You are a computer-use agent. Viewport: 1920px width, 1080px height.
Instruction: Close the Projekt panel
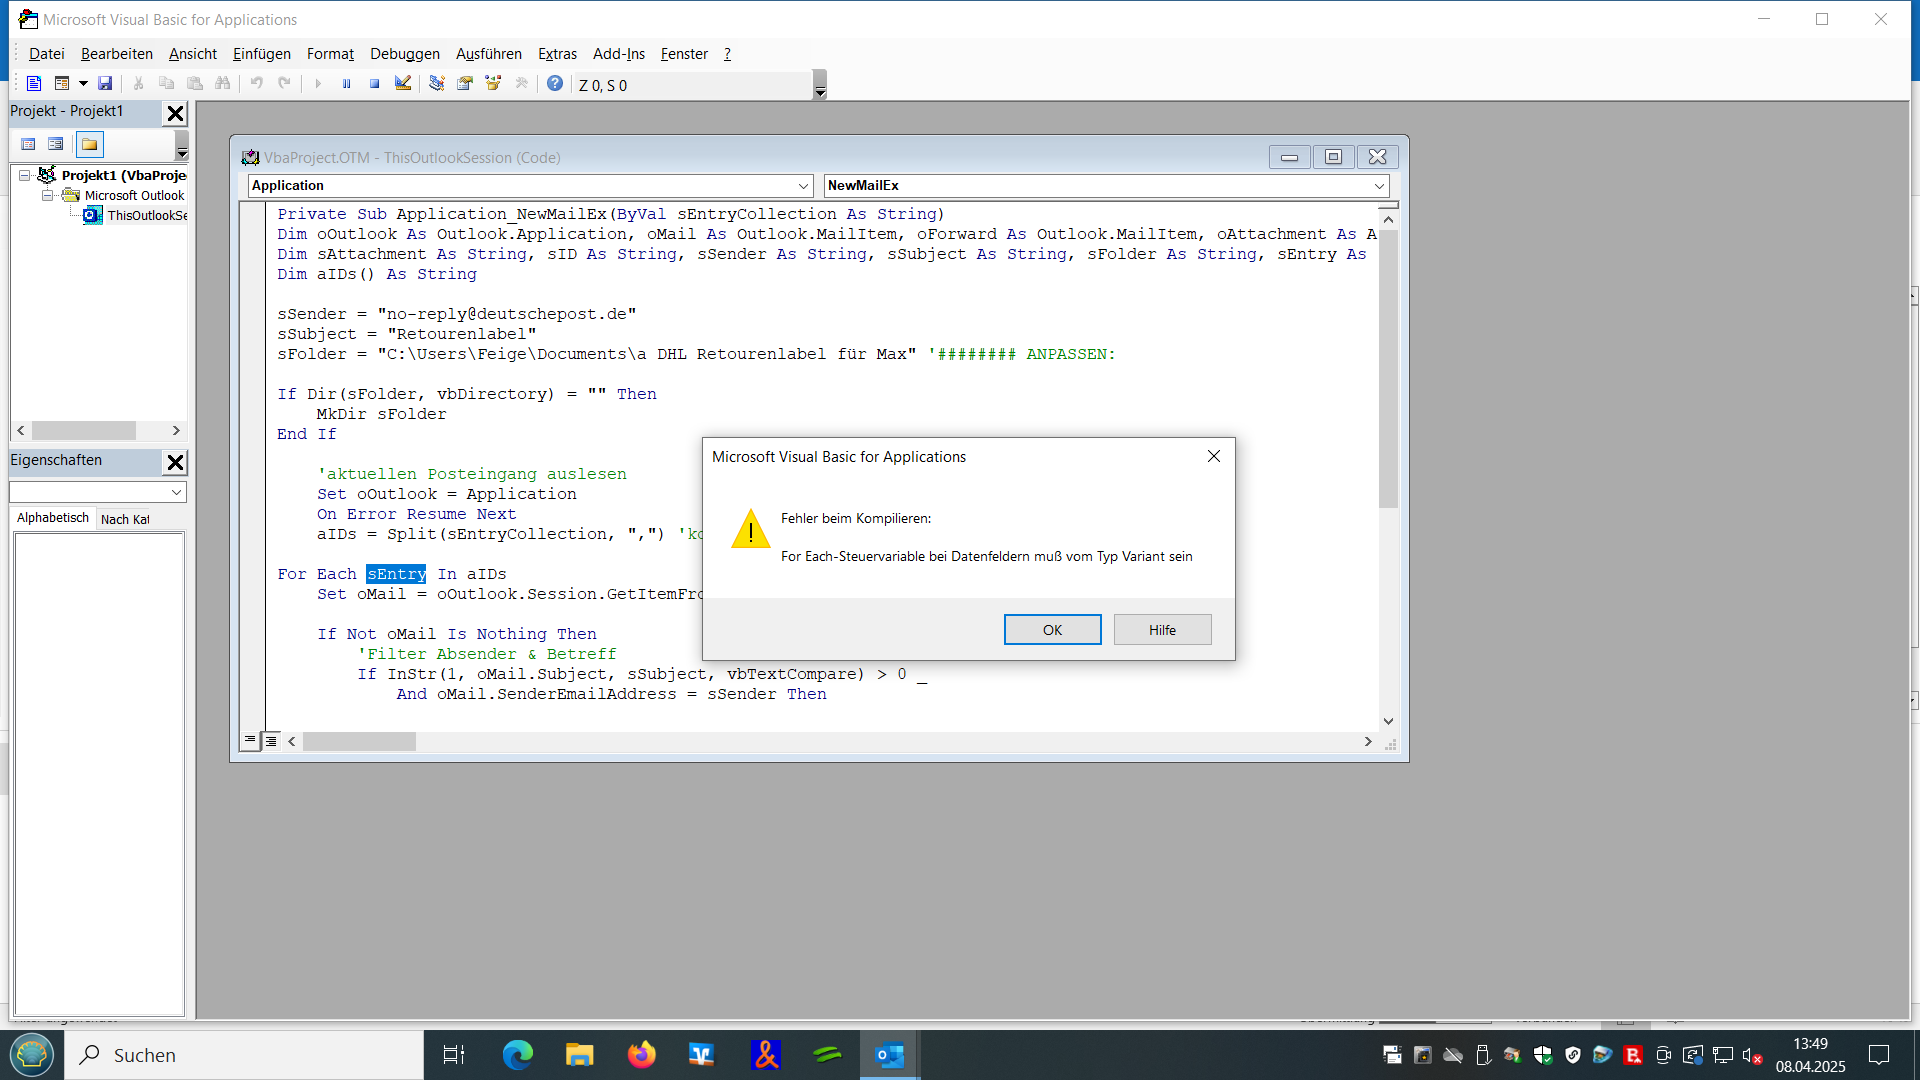(x=175, y=114)
